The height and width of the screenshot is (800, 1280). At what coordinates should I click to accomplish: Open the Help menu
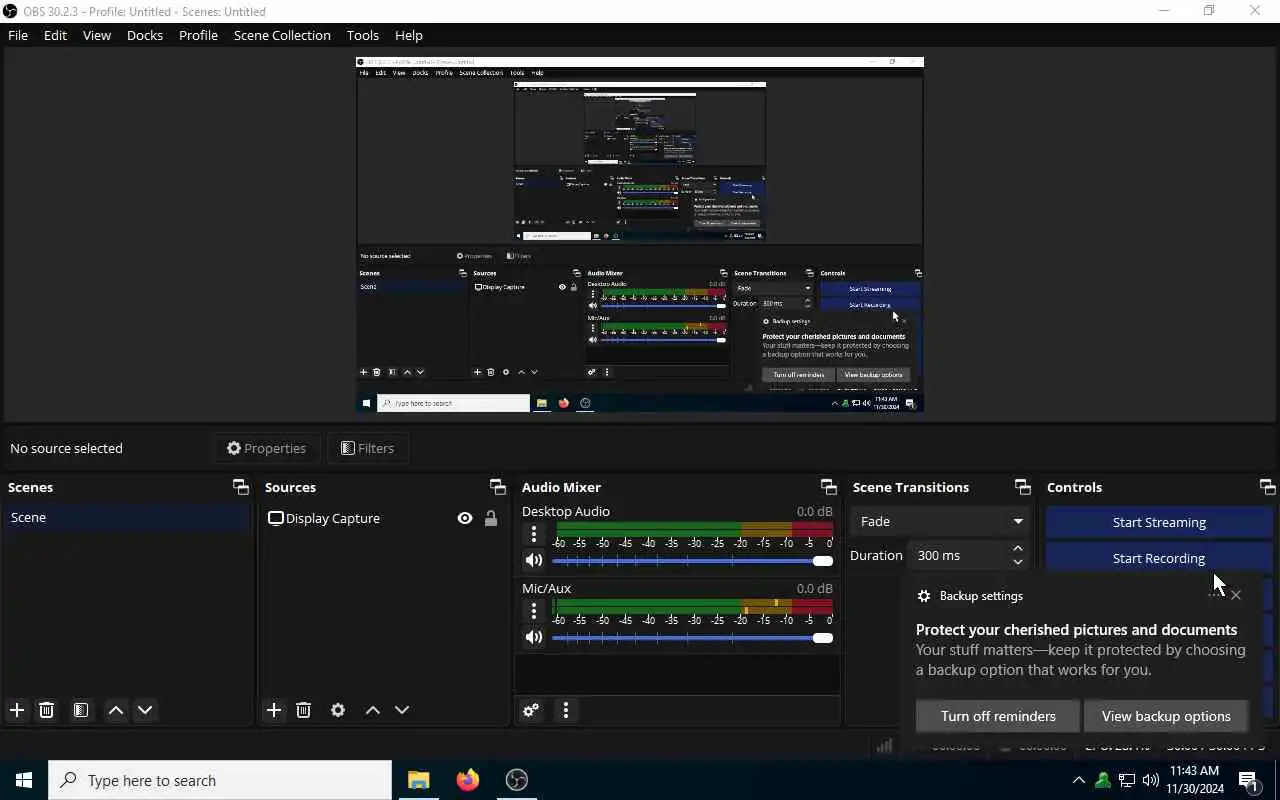tap(409, 35)
